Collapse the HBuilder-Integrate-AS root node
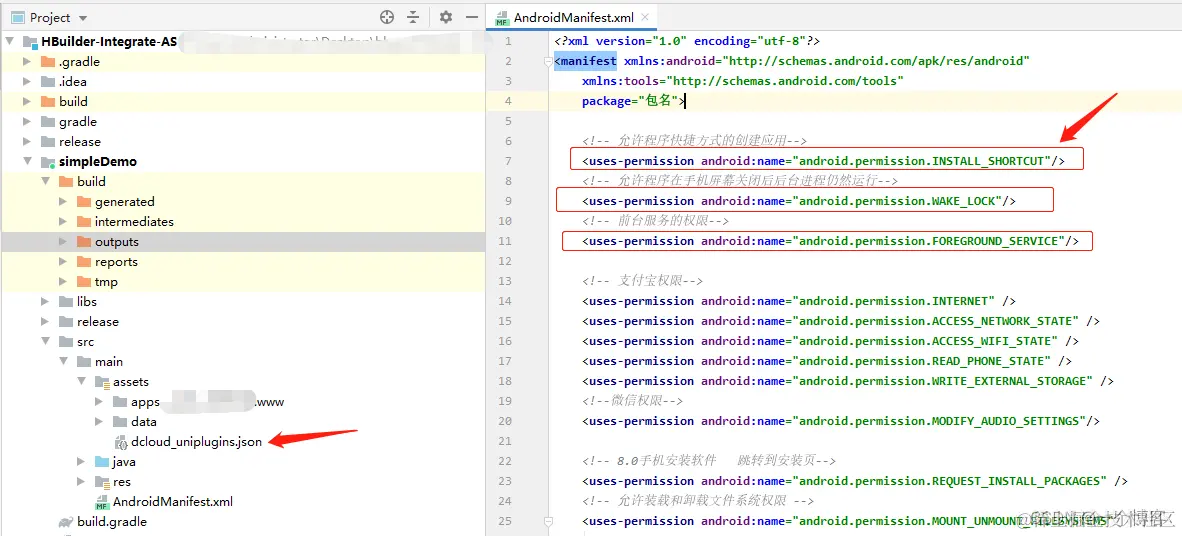Screen dimensions: 1182x536 [11, 42]
